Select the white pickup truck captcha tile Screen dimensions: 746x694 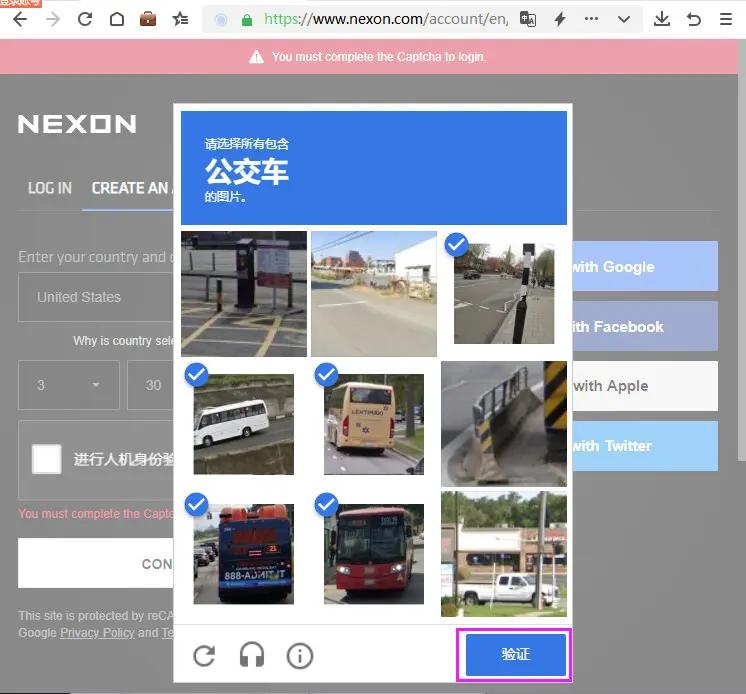(504, 554)
